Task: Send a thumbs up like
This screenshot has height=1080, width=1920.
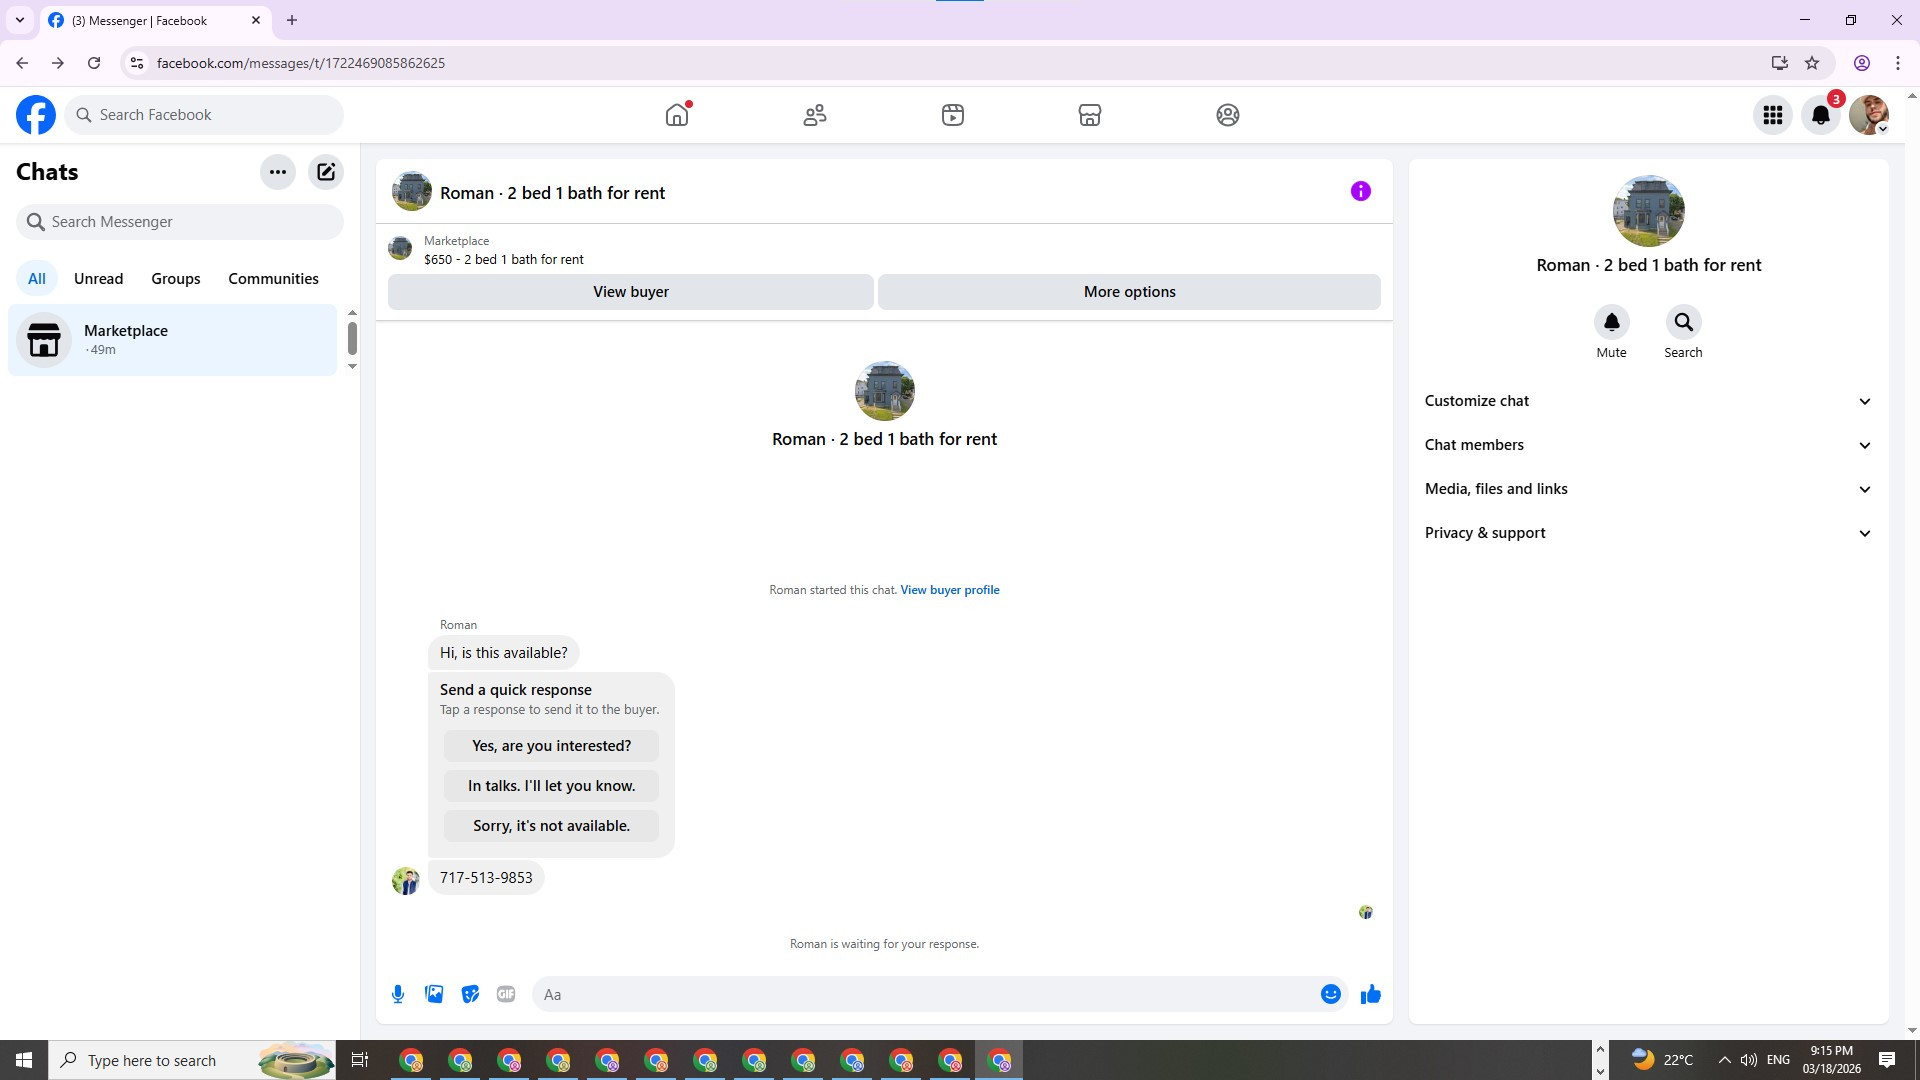Action: point(1370,994)
